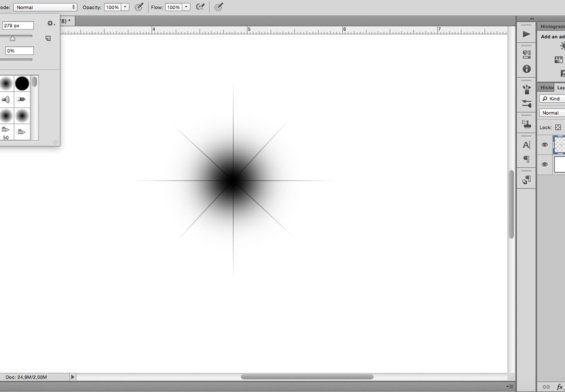Open the Flow percentage dropdown arrow
The height and width of the screenshot is (392, 565).
(186, 7)
